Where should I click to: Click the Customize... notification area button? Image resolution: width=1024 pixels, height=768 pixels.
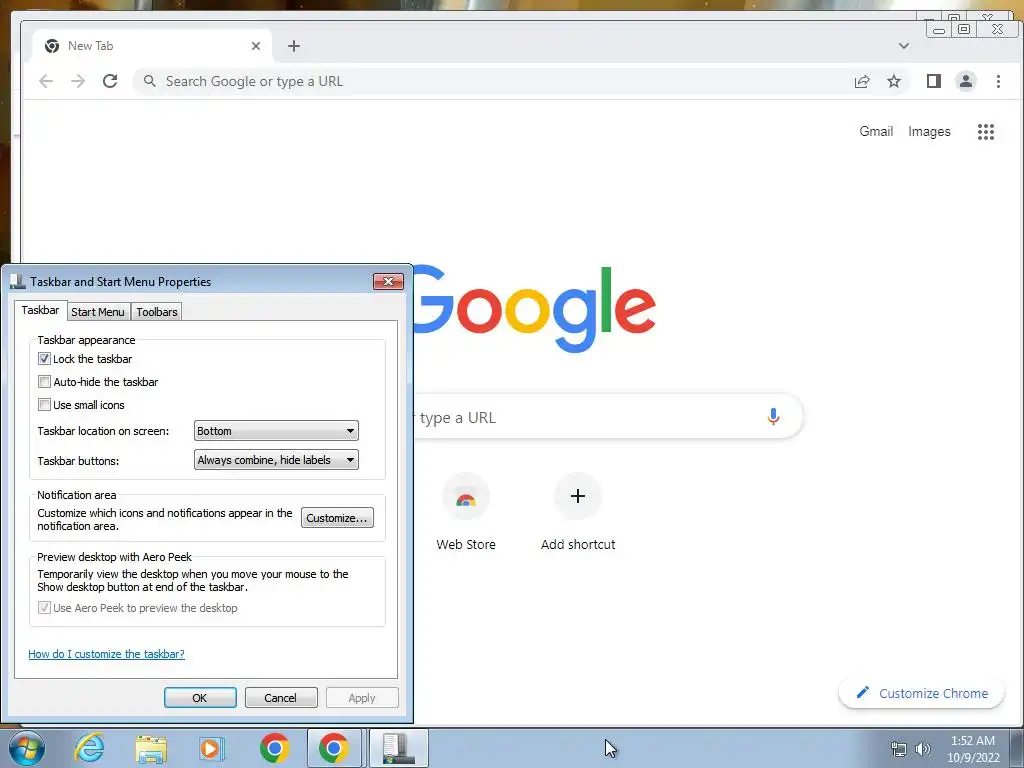[337, 518]
